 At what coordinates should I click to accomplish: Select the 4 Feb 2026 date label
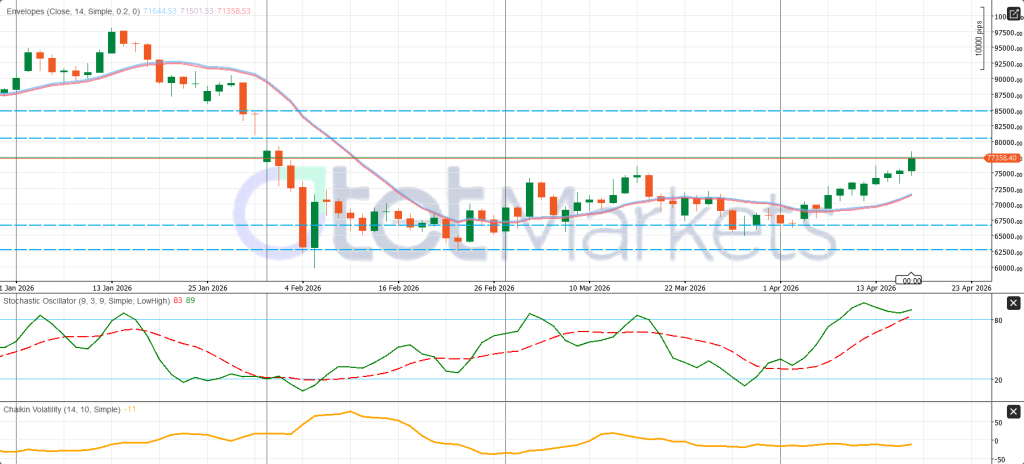coord(302,287)
